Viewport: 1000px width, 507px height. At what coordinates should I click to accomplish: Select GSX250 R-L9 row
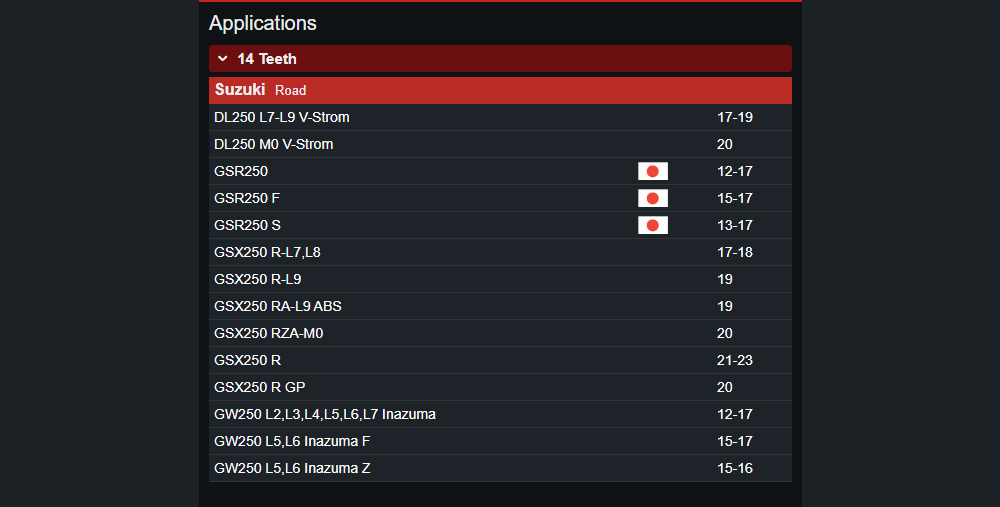point(257,279)
